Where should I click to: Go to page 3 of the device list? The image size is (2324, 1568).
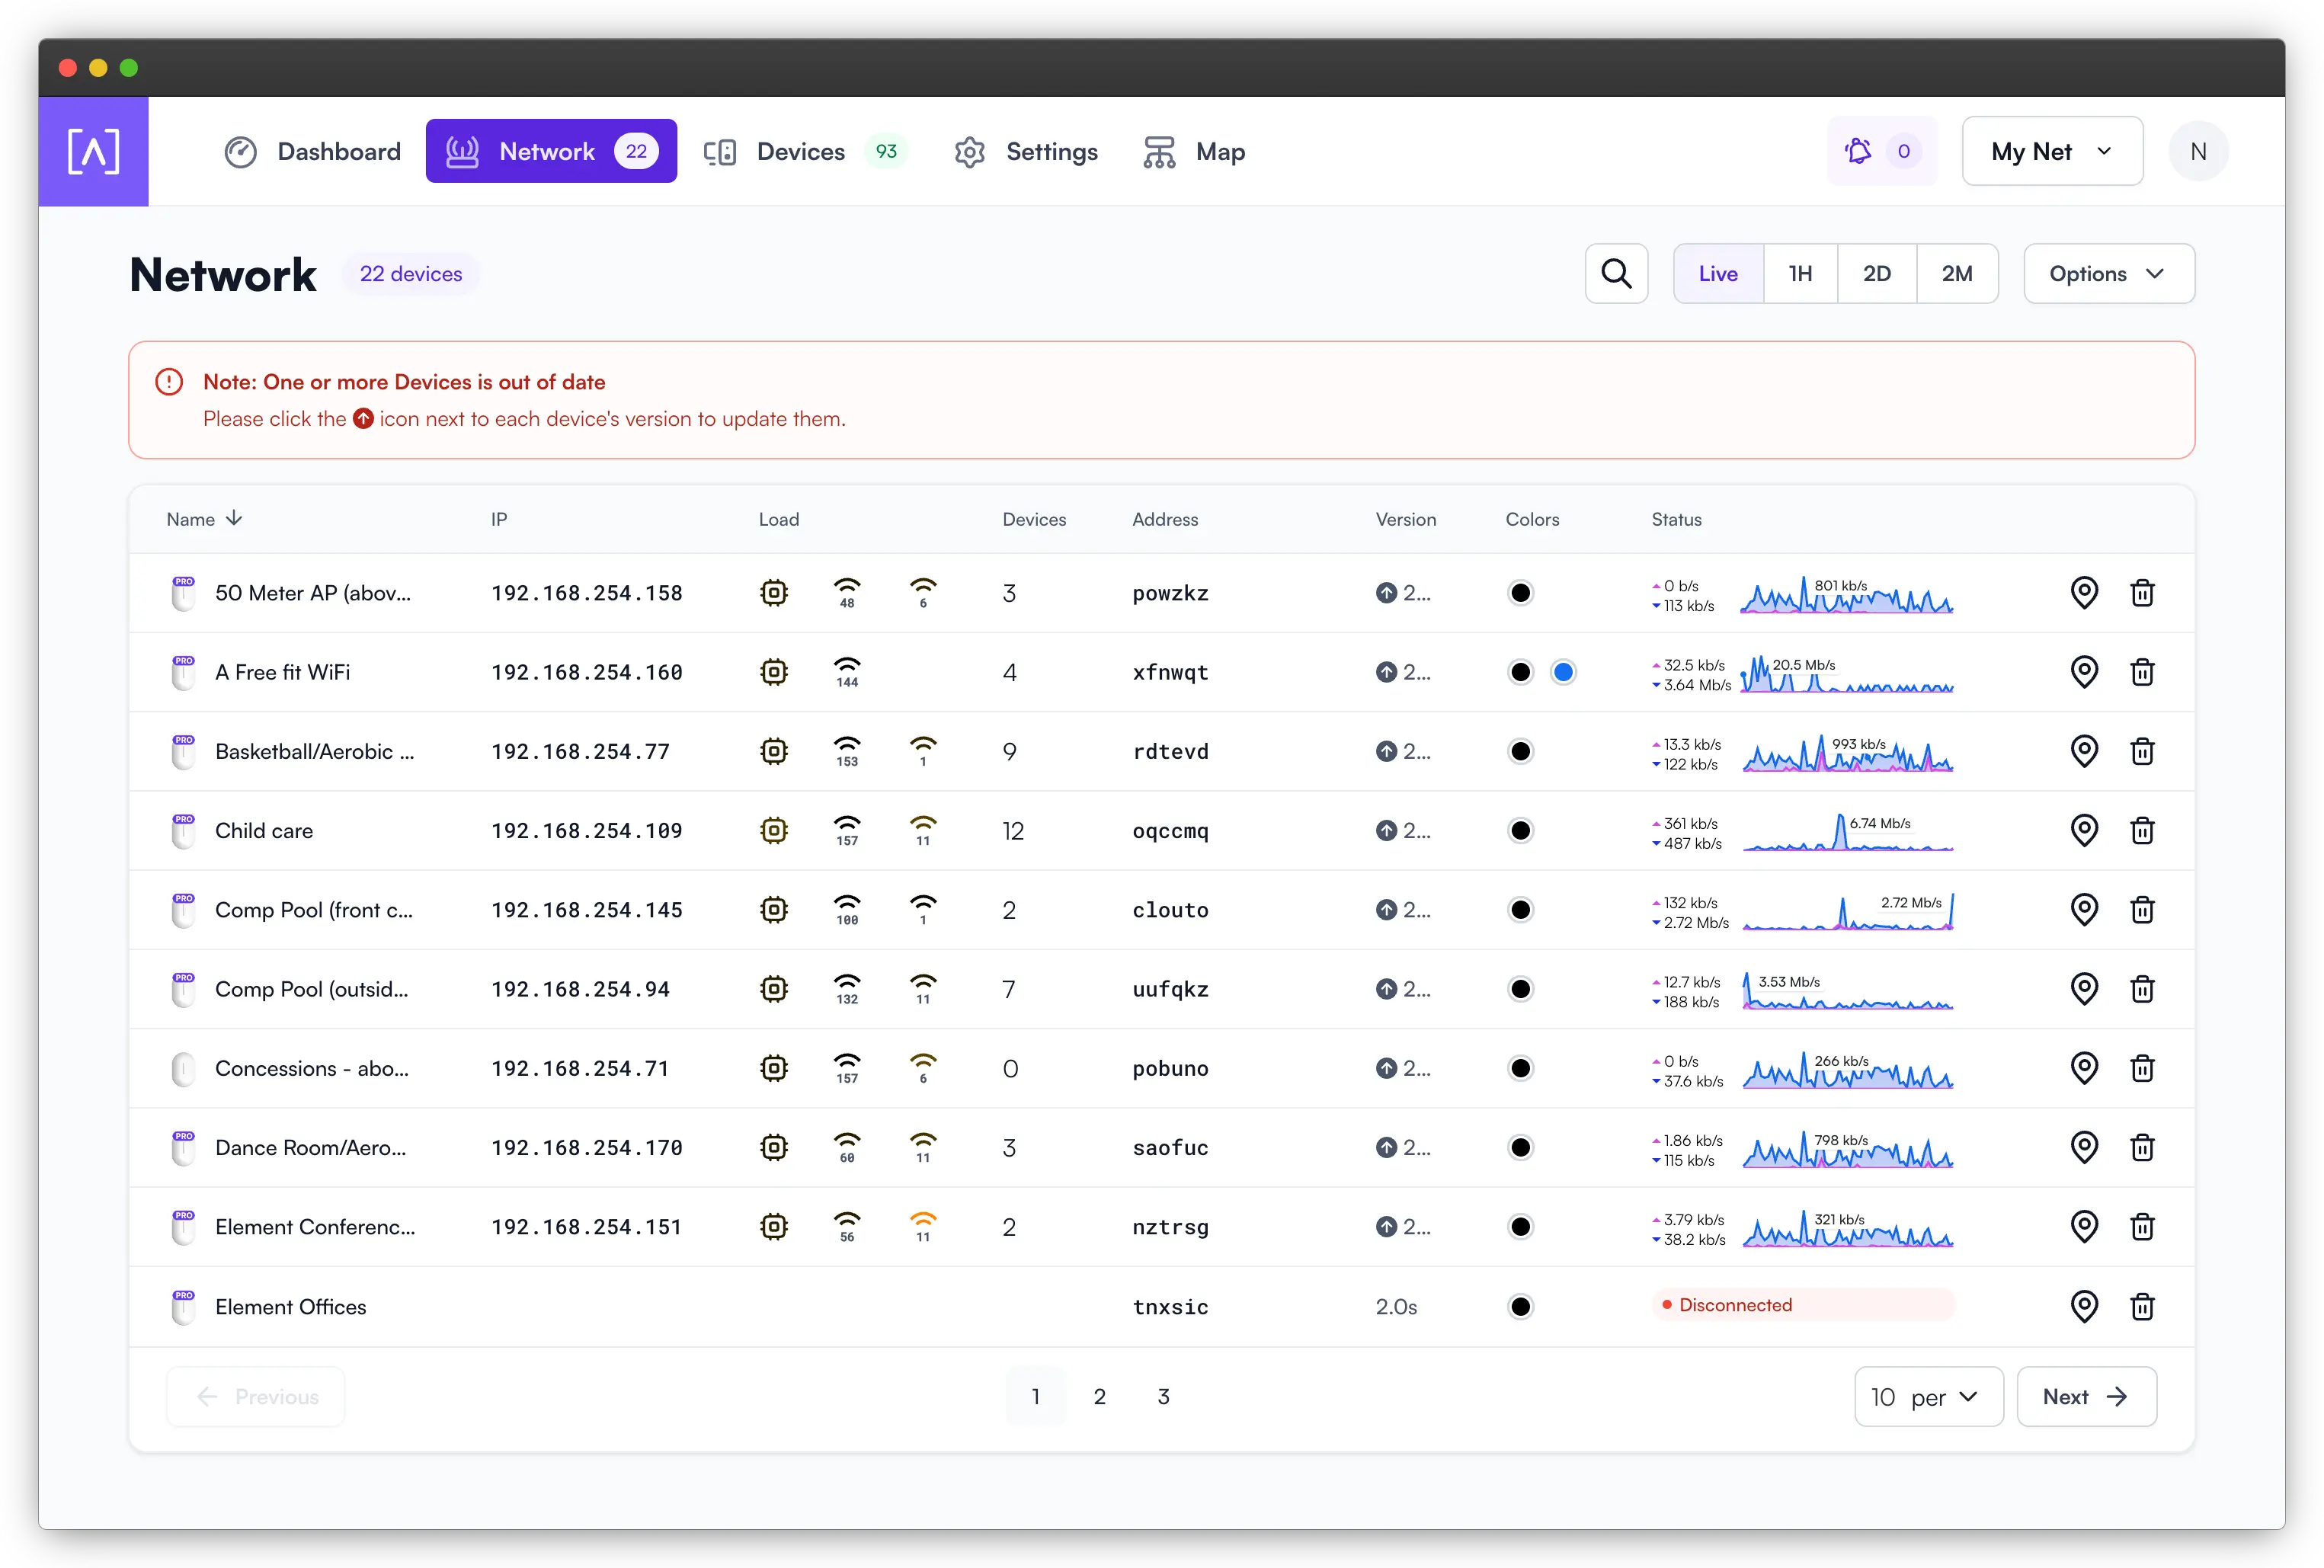pyautogui.click(x=1163, y=1396)
